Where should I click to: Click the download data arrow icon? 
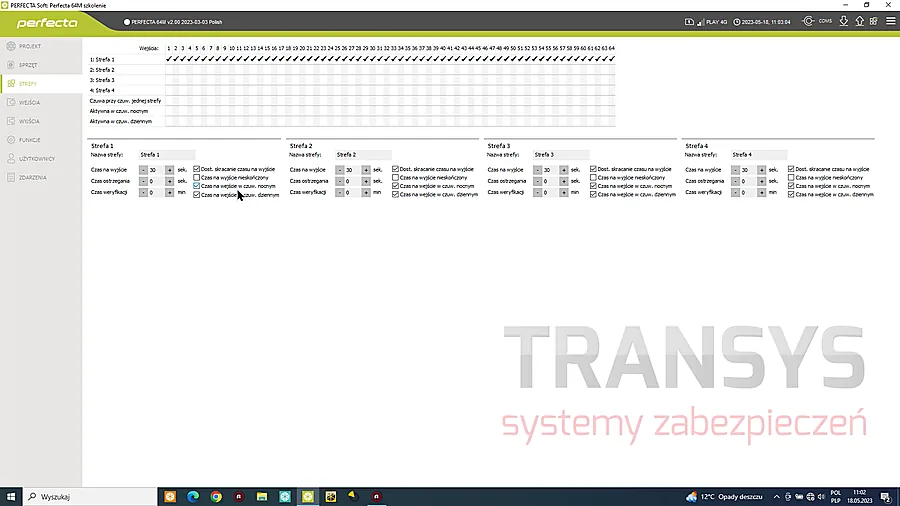[x=844, y=21]
